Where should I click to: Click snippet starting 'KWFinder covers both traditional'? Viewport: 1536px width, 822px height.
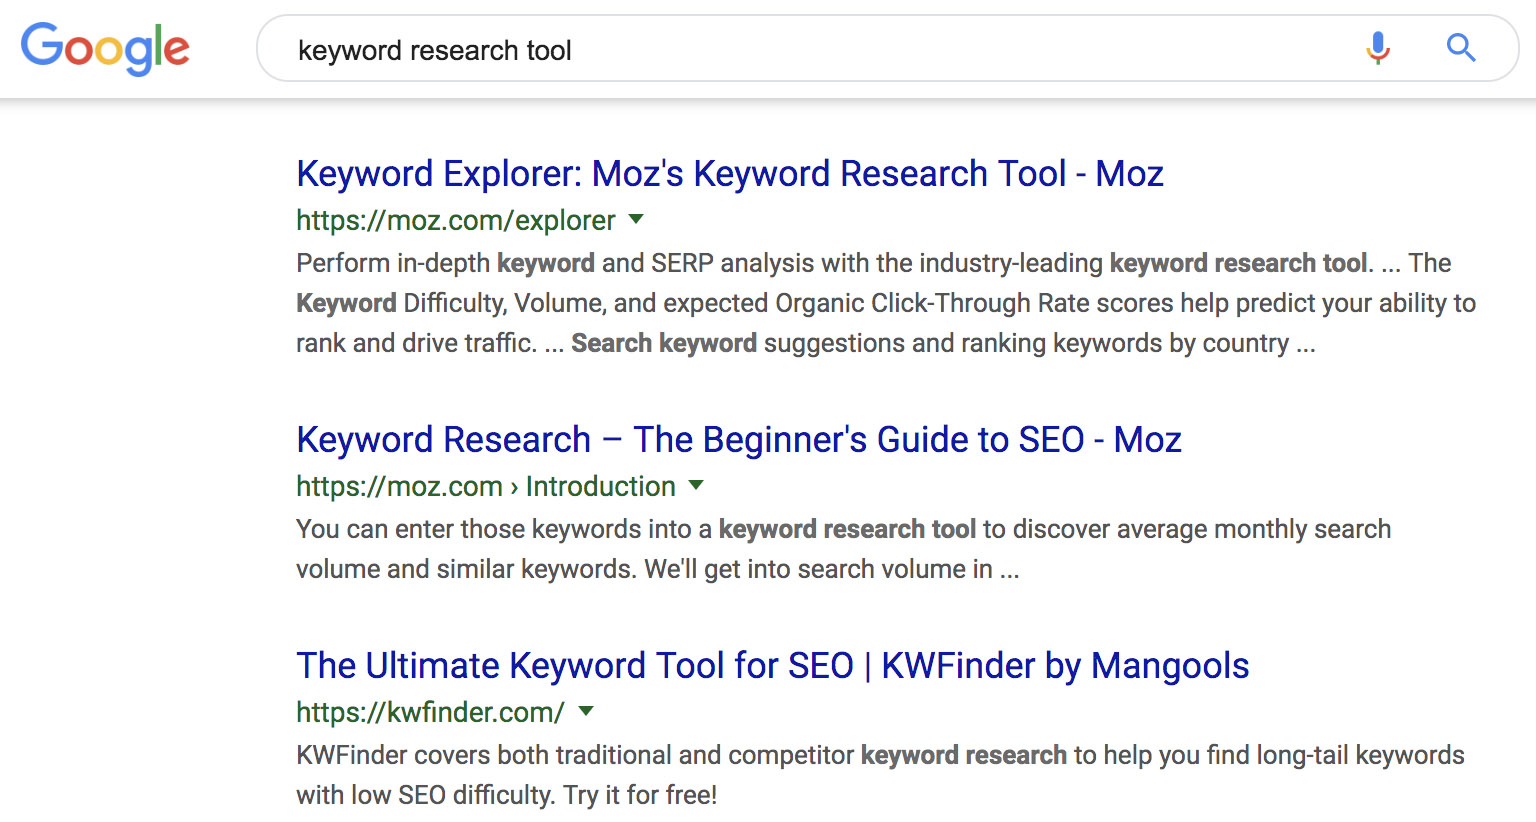880,775
